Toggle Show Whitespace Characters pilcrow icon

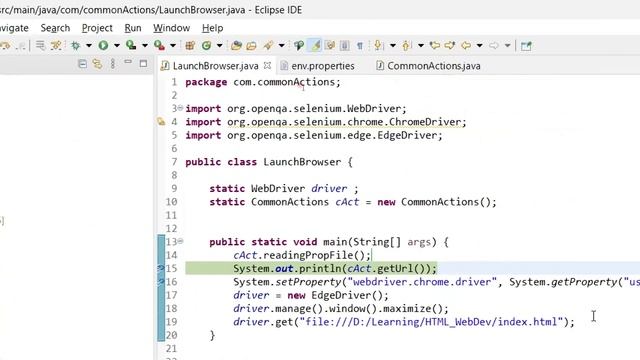click(360, 45)
